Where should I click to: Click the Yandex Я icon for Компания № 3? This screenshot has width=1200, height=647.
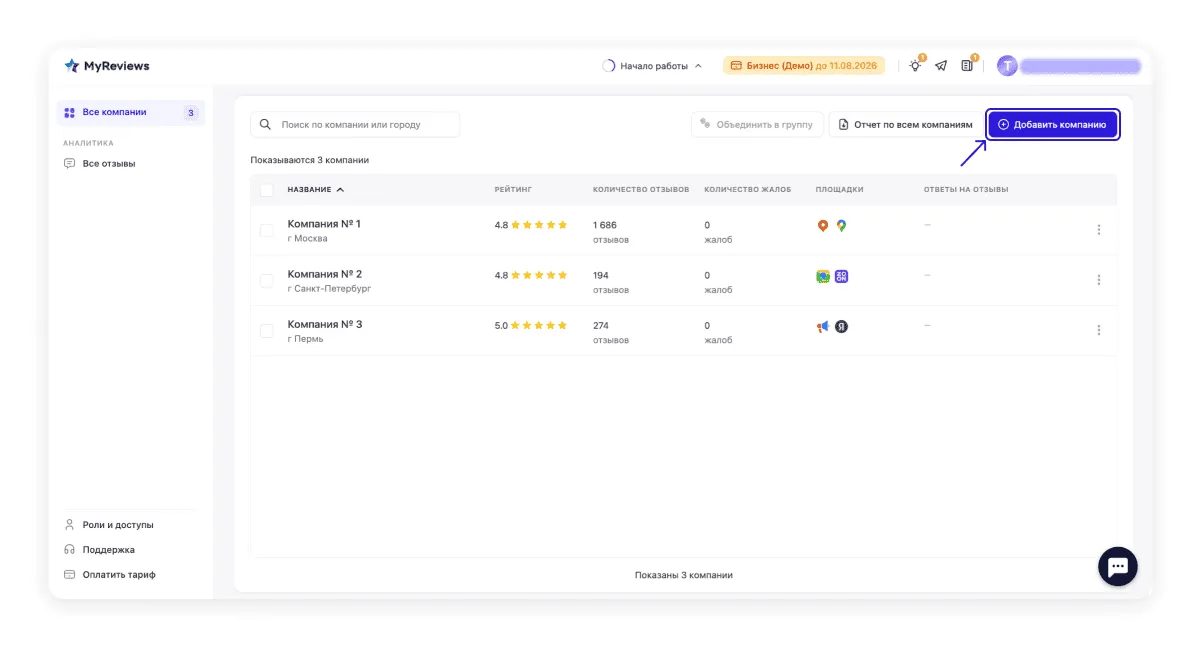tap(841, 327)
